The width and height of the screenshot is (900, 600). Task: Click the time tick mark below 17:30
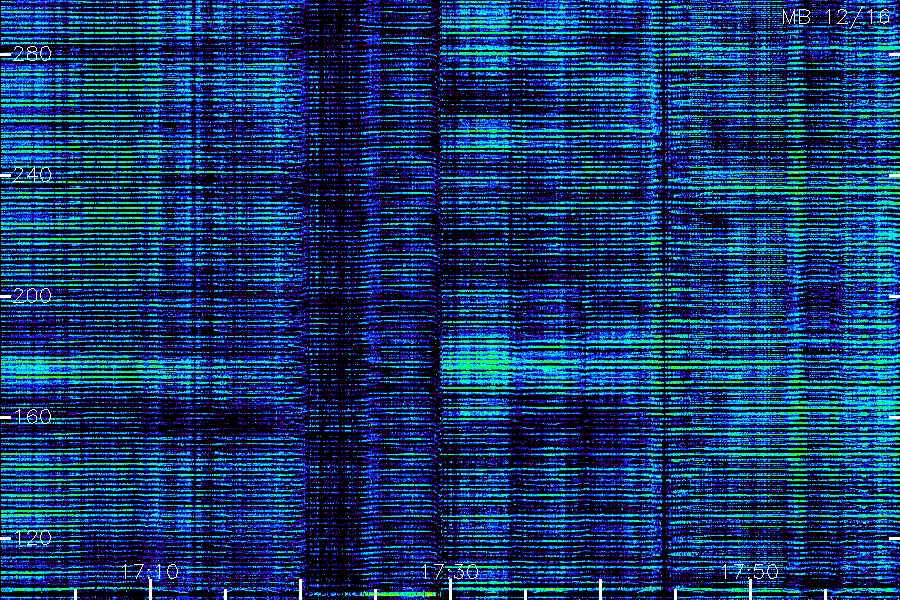point(450,590)
